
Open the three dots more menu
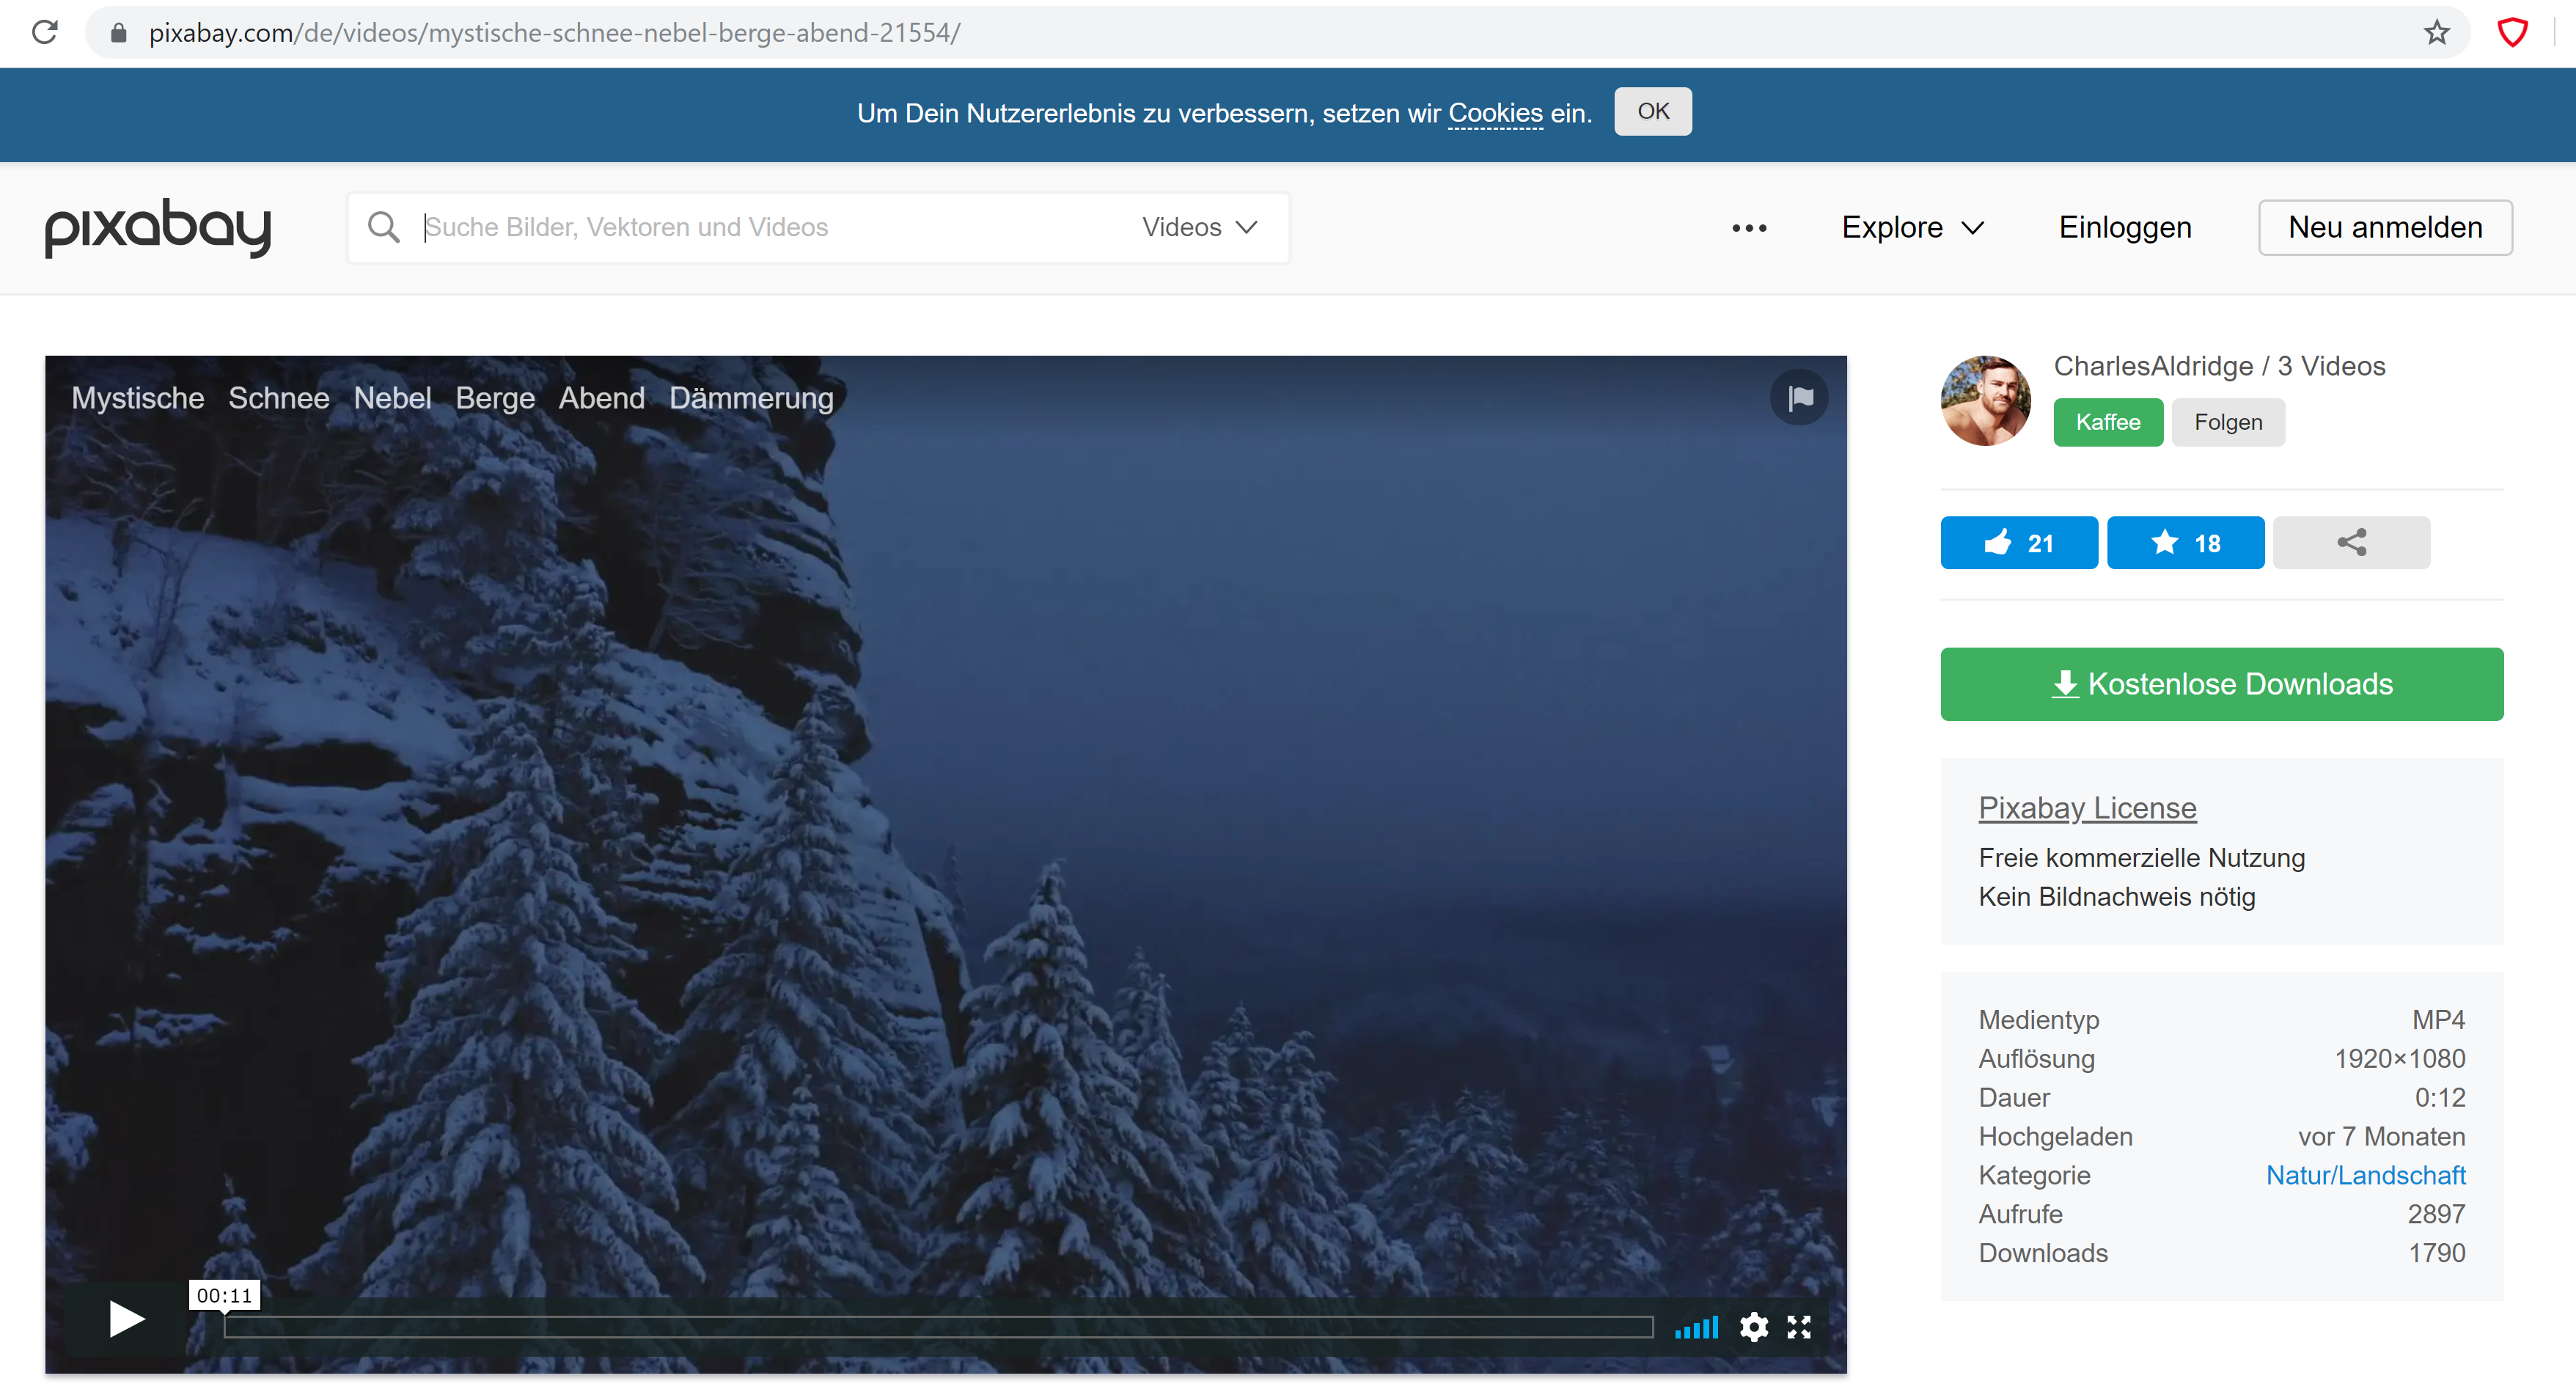(1748, 228)
